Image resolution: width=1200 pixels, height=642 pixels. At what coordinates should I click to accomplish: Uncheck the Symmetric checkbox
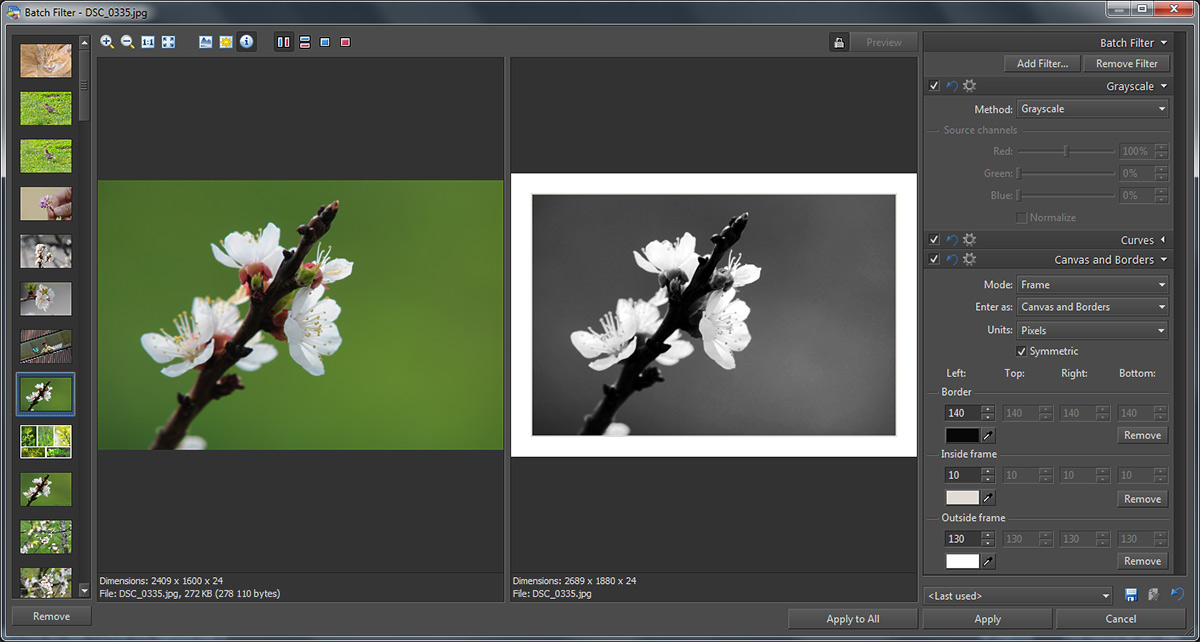pos(1021,351)
